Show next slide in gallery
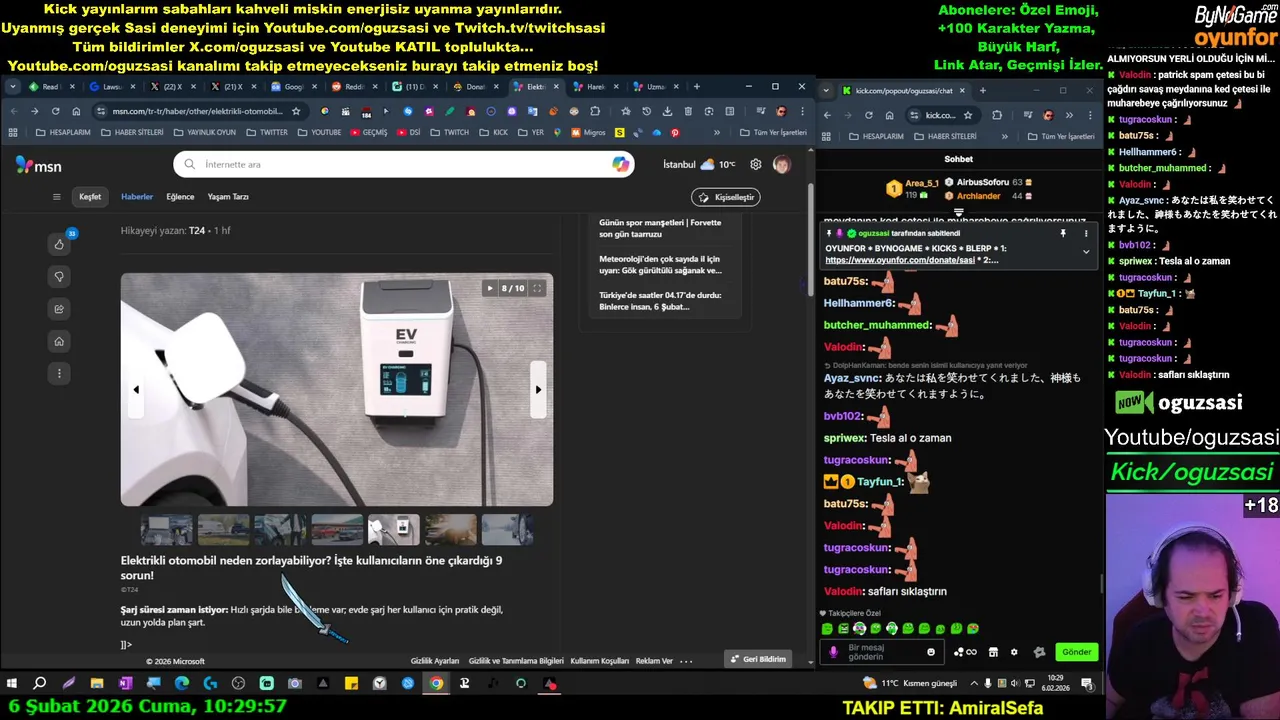 (x=538, y=390)
